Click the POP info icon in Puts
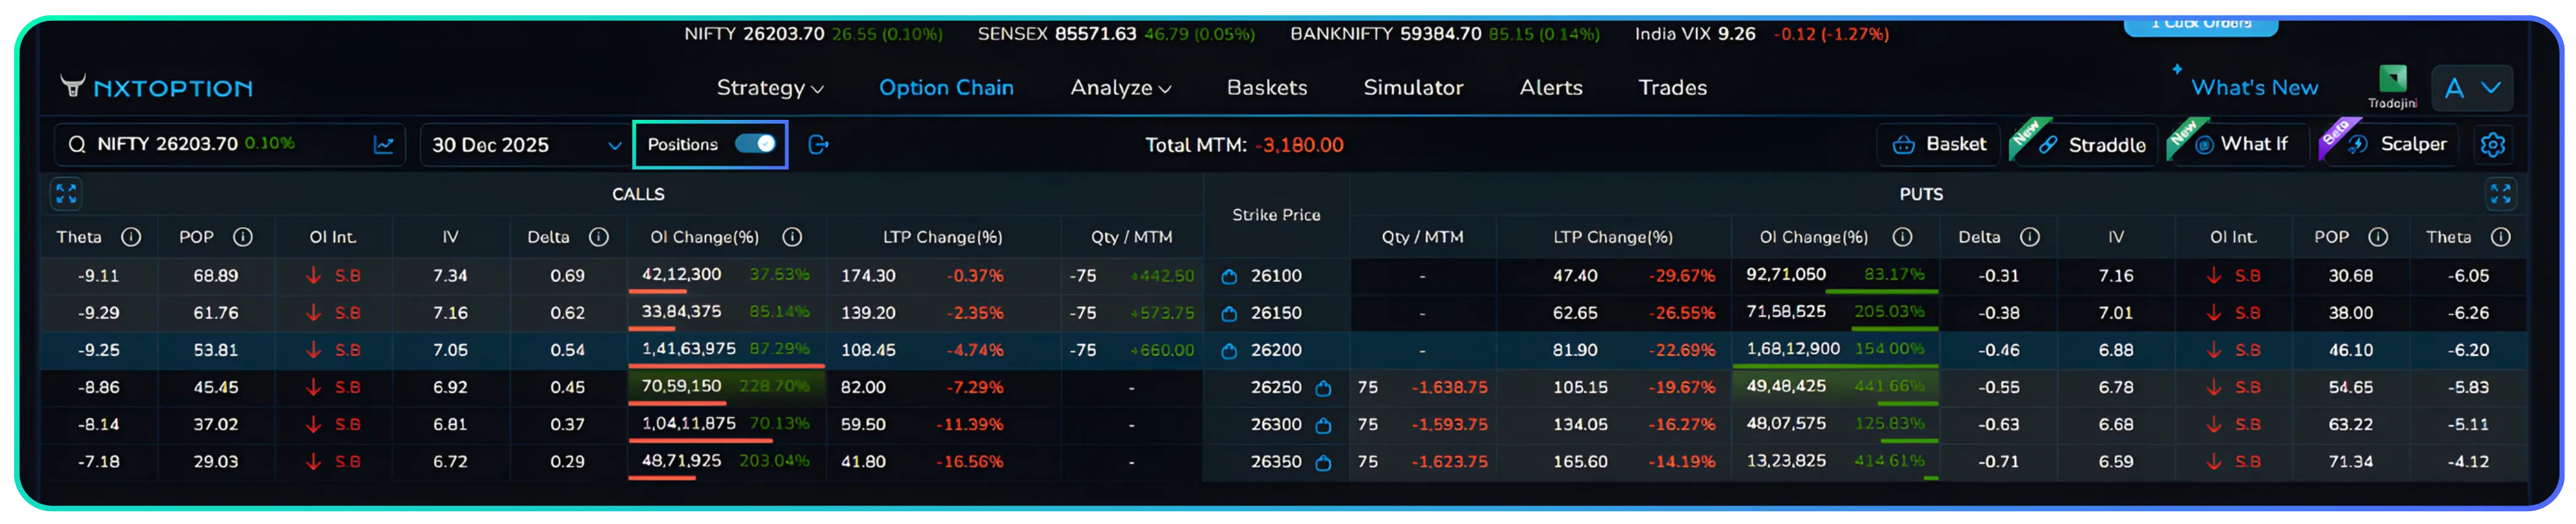Viewport: 2576px width, 524px height. 2378,237
